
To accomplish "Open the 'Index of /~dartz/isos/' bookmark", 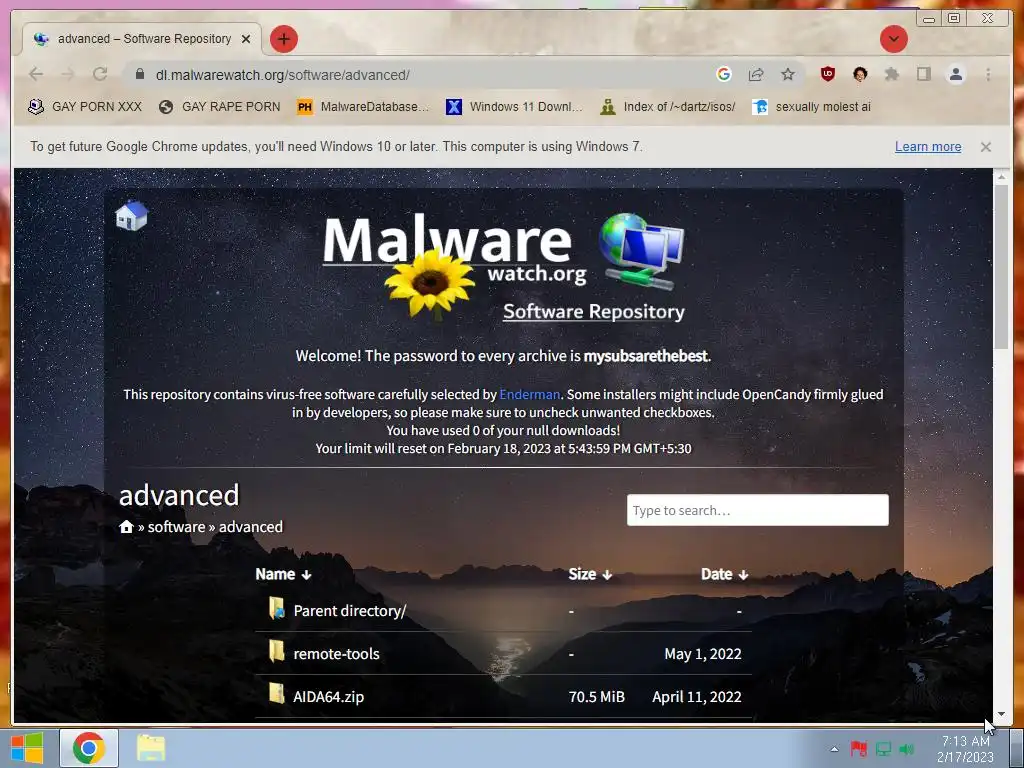I will click(667, 106).
